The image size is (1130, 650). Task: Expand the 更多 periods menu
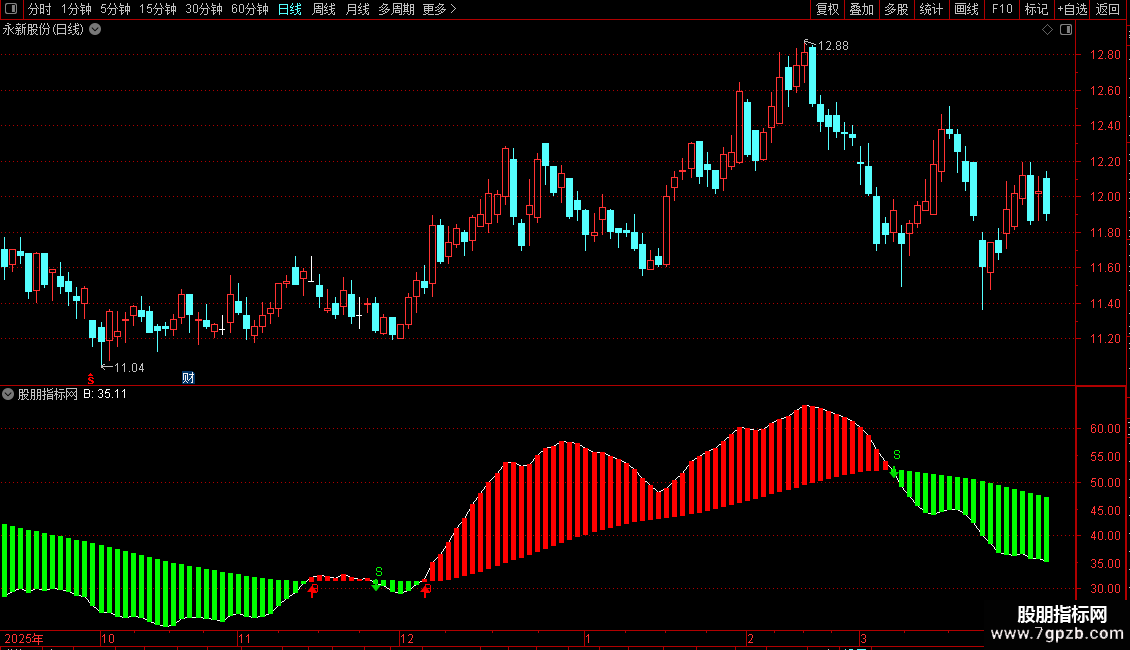(x=440, y=9)
